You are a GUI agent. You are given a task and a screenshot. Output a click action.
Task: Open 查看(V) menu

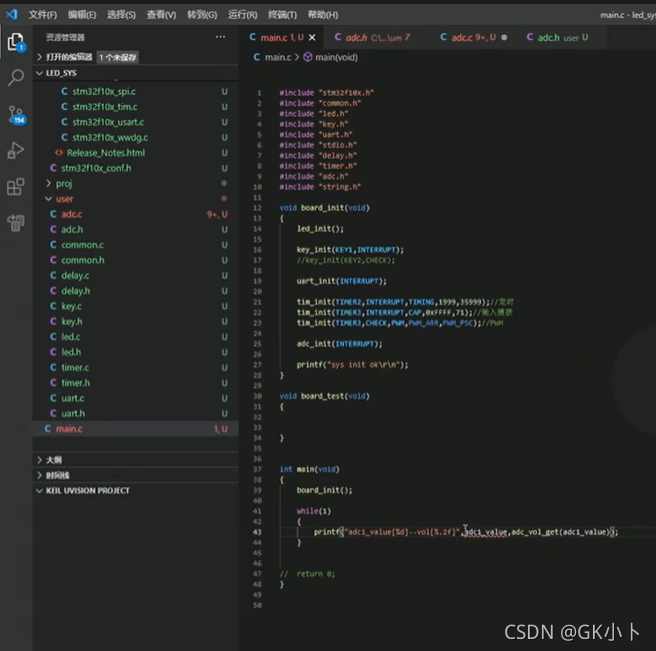point(161,15)
